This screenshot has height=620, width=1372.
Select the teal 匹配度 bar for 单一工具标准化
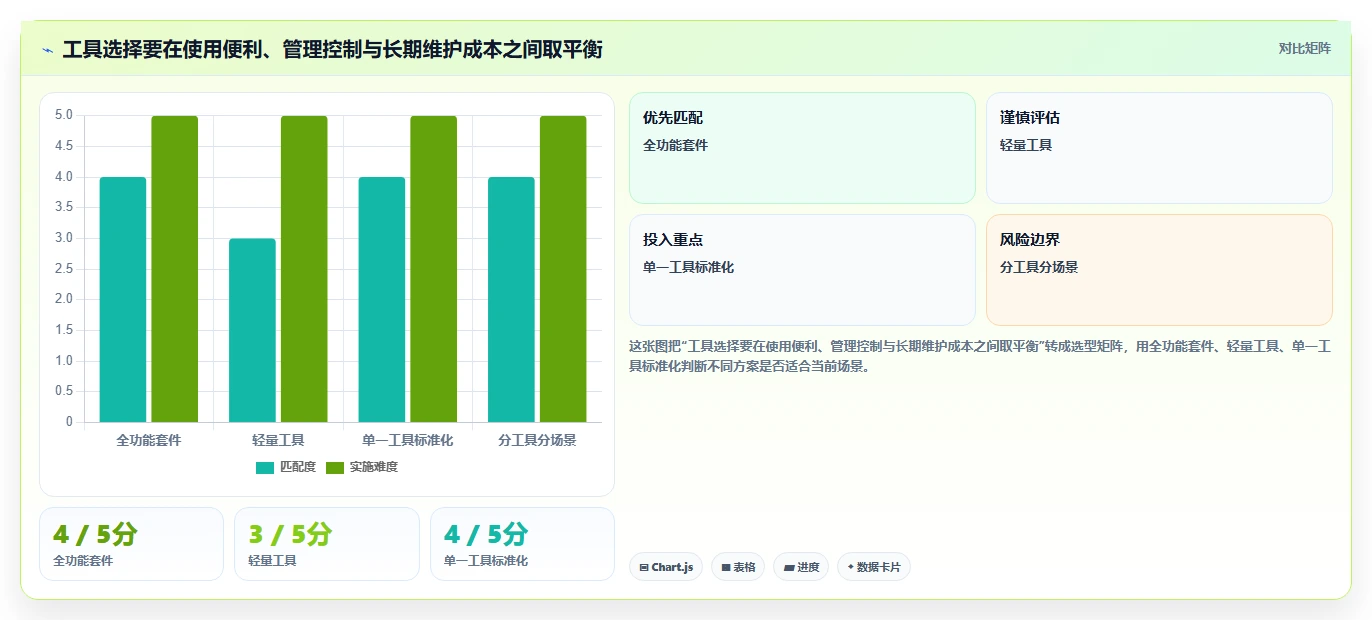pos(382,299)
